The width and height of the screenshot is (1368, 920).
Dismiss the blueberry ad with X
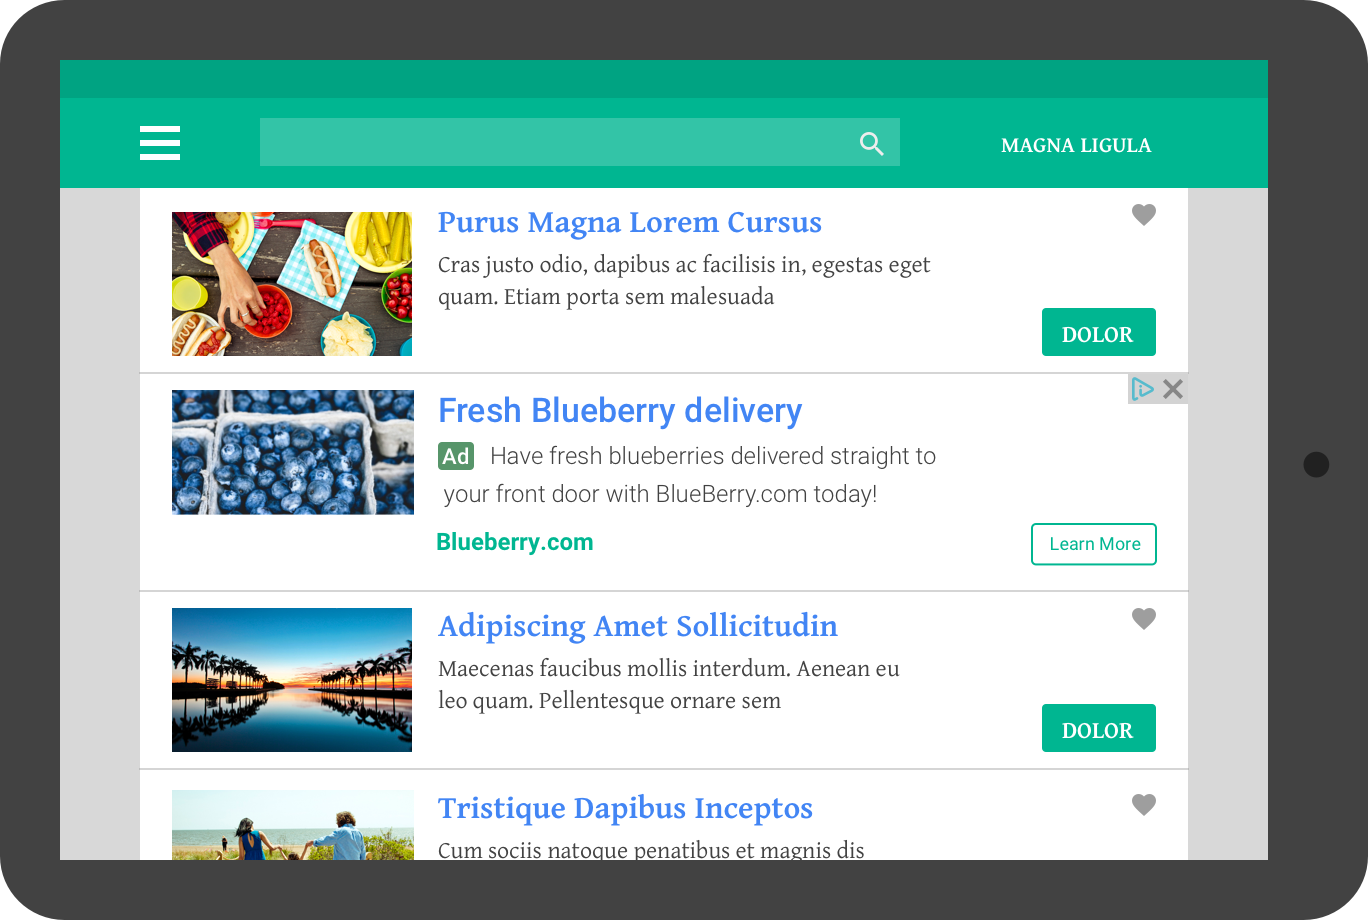(1174, 389)
